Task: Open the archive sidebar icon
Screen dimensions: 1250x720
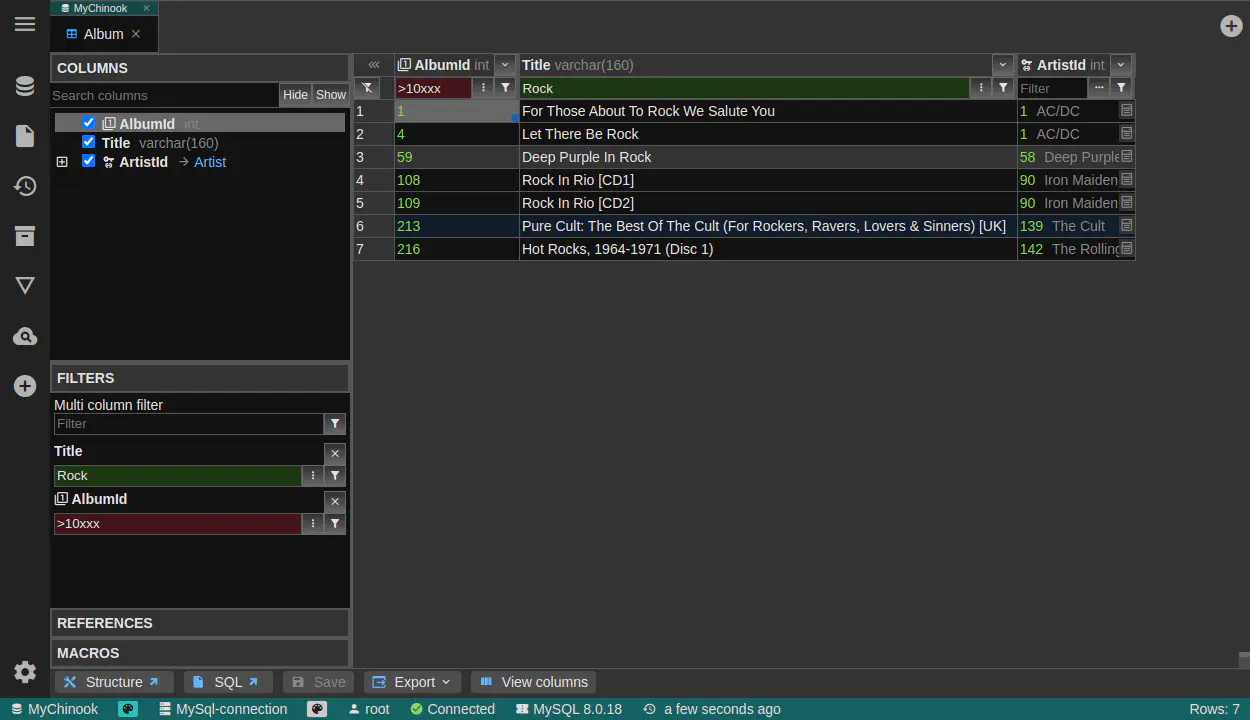Action: coord(25,236)
